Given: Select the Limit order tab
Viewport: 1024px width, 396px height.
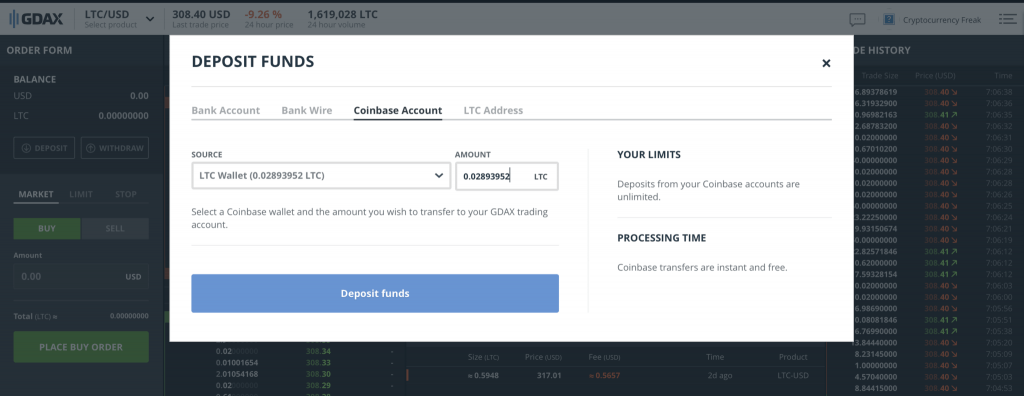Looking at the screenshot, I should click(81, 195).
